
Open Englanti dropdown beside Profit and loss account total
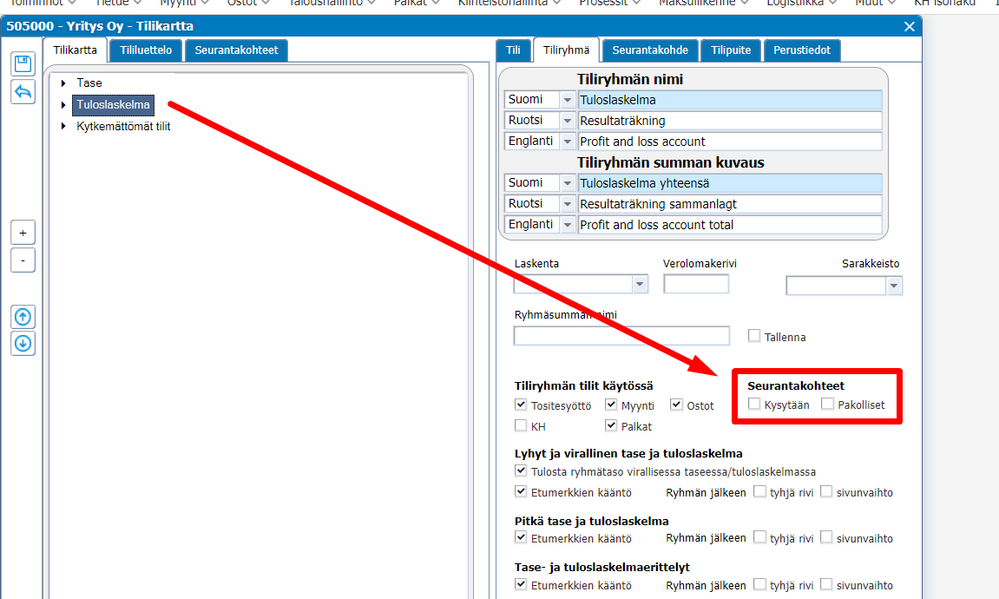tap(566, 225)
